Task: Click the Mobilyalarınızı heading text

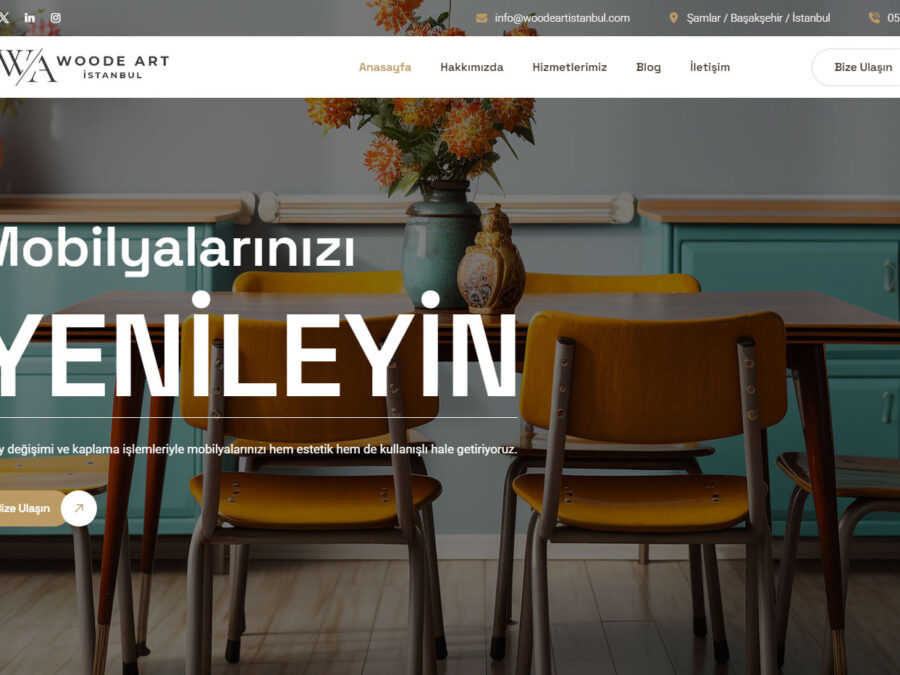Action: click(x=177, y=250)
